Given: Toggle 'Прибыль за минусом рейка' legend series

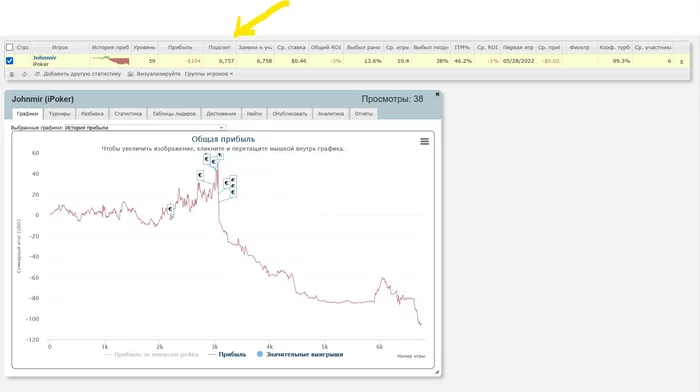Looking at the screenshot, I should click(151, 354).
